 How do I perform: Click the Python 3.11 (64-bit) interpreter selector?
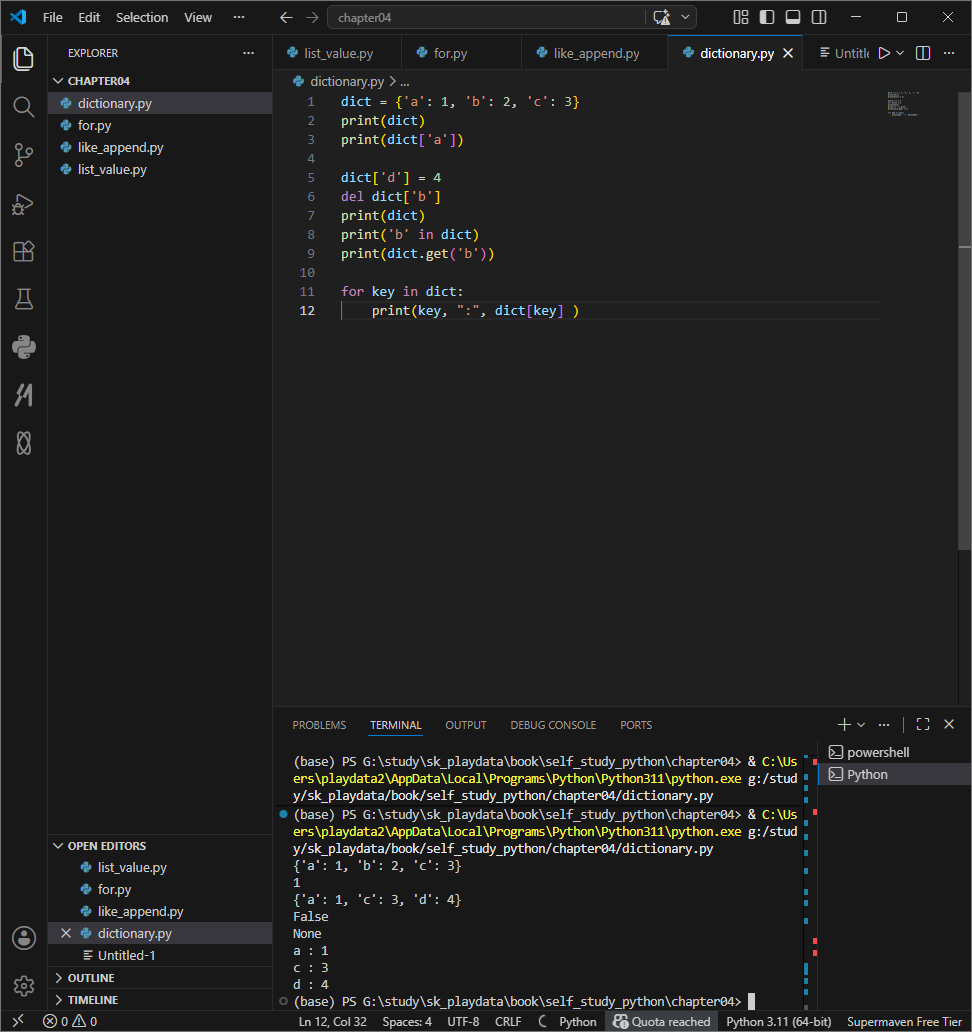pos(779,1021)
